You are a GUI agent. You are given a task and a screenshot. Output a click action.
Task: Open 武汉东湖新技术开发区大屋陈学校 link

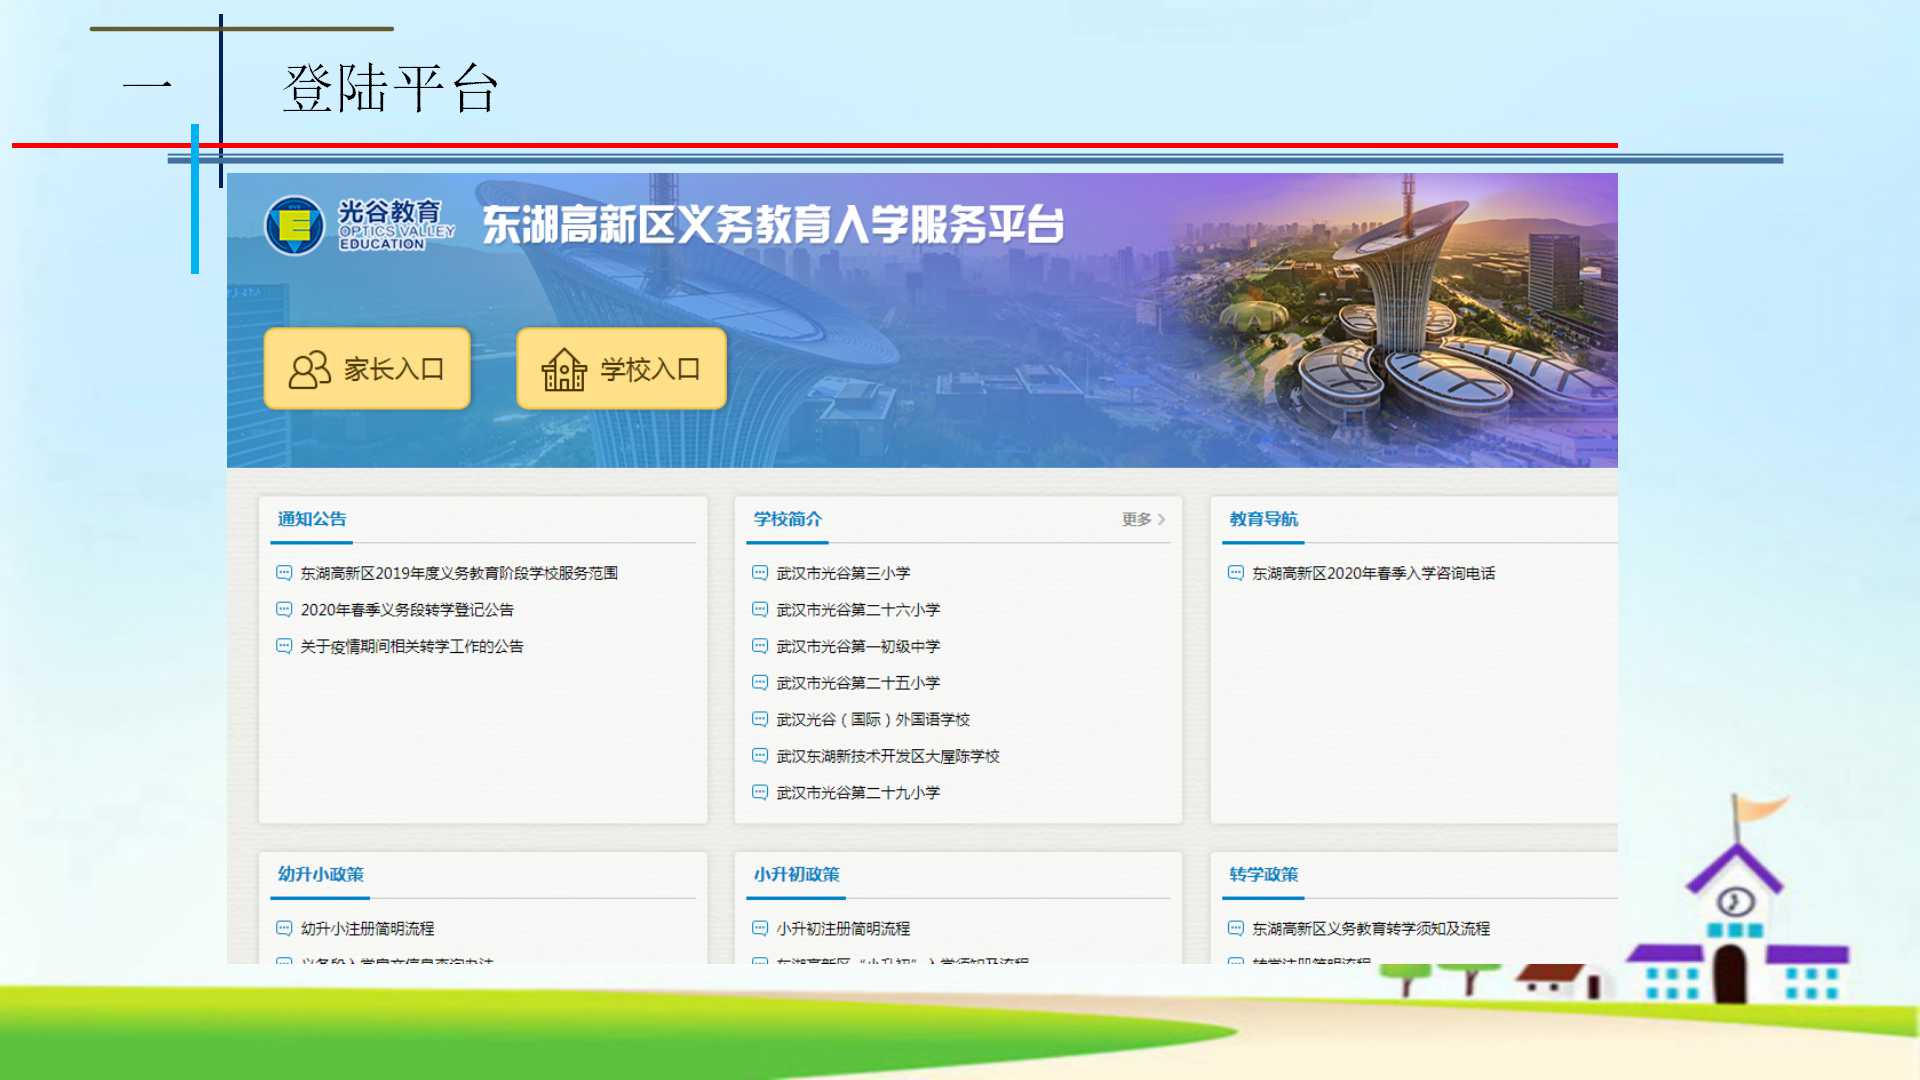[888, 757]
